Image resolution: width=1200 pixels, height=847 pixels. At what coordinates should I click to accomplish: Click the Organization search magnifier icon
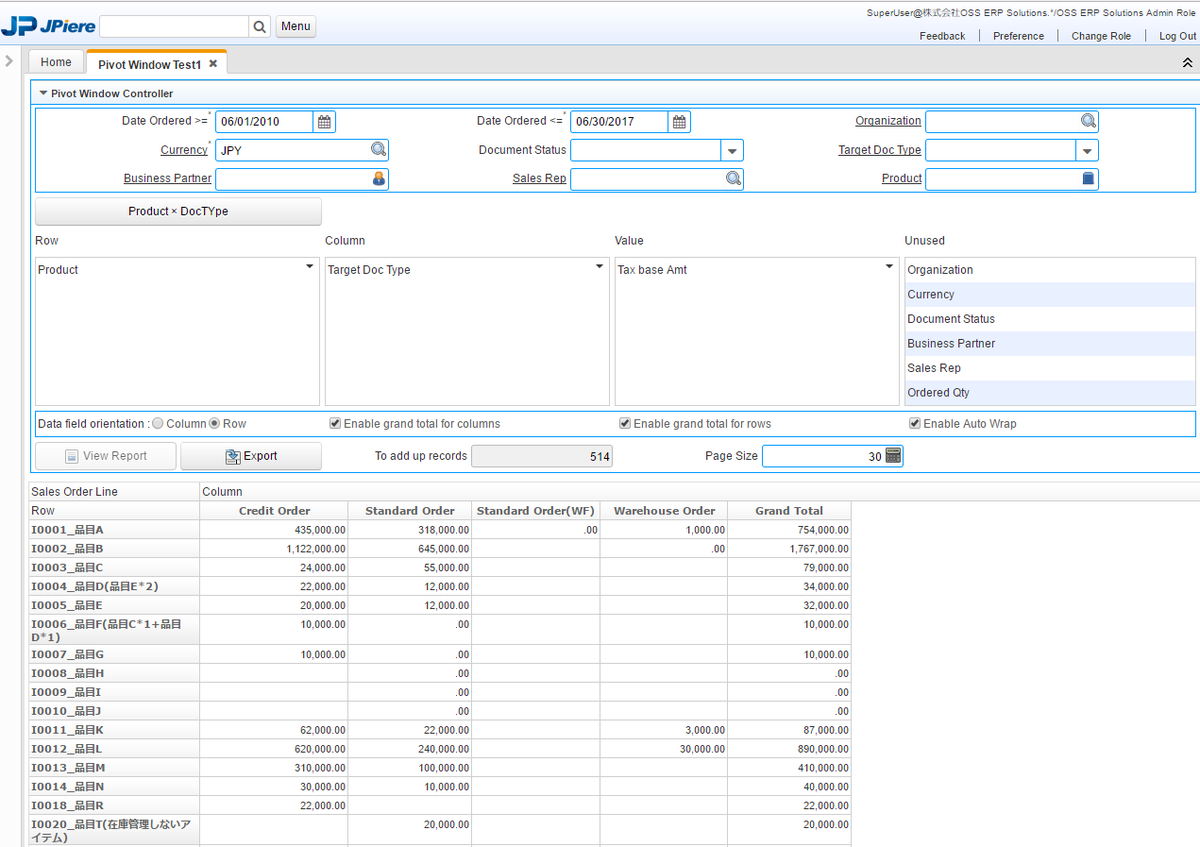(x=1088, y=121)
